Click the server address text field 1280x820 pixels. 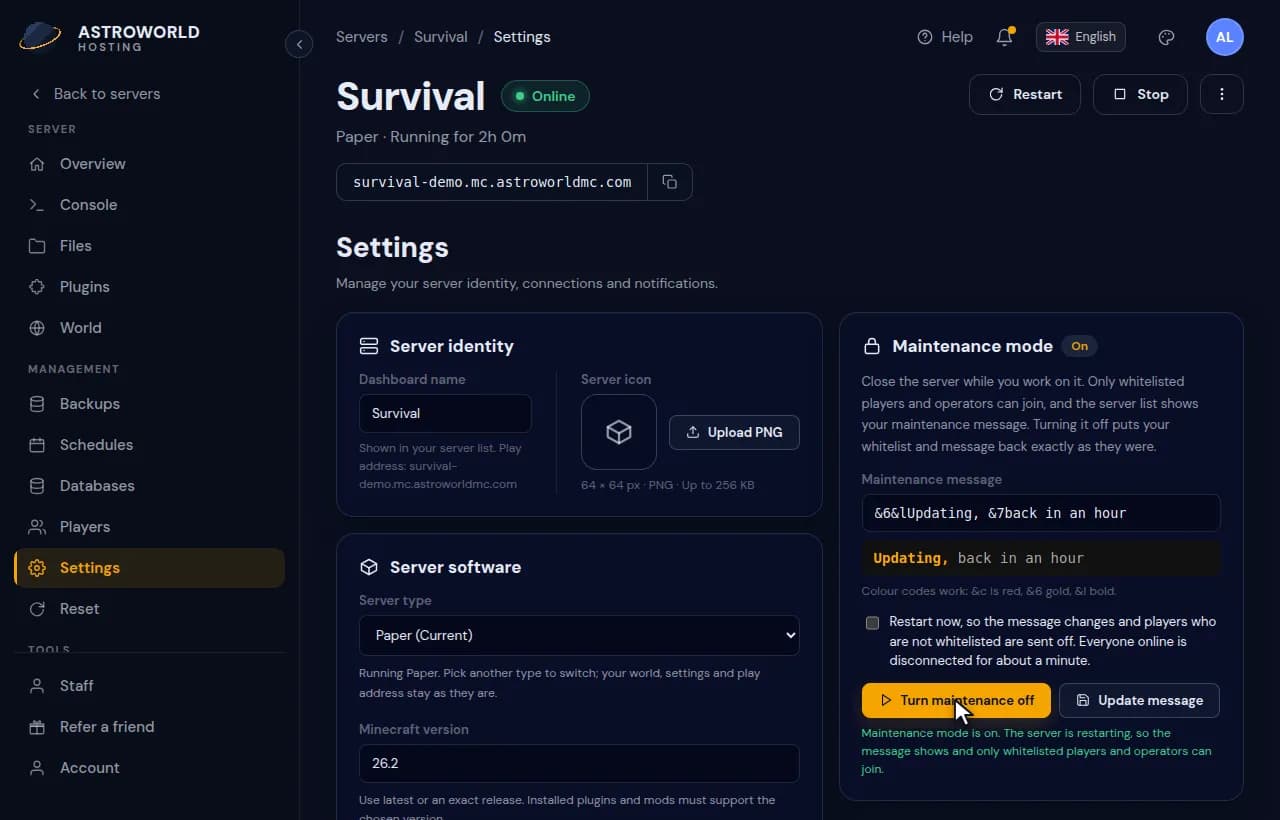point(492,182)
